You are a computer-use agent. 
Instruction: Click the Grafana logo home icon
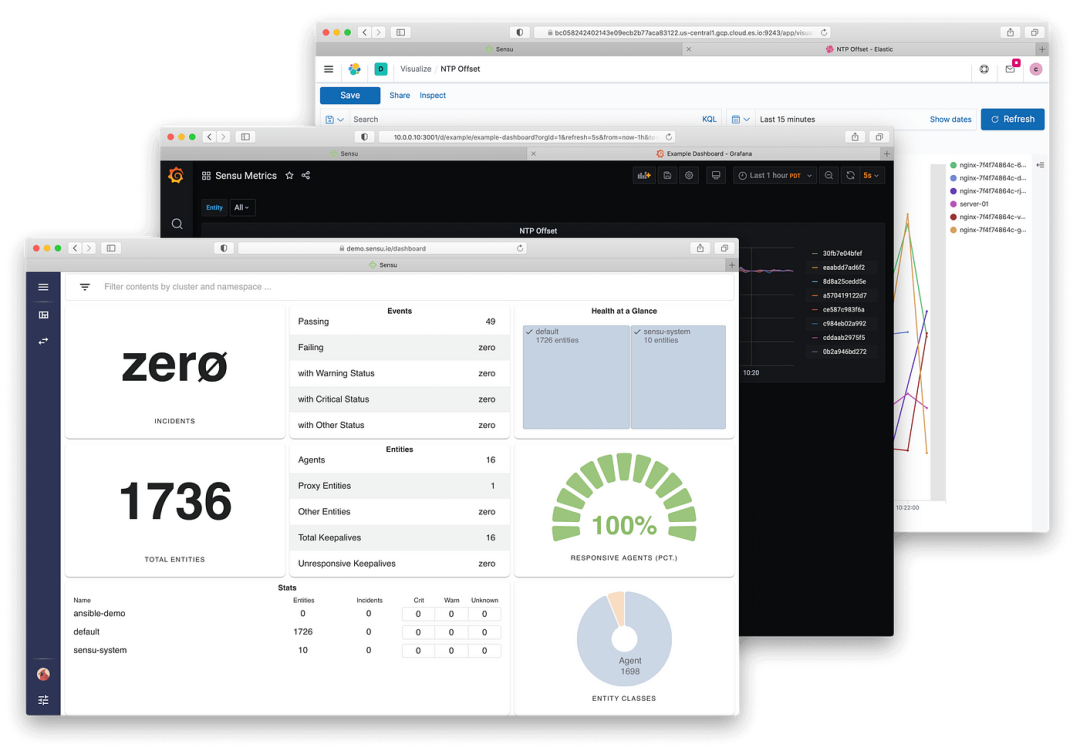176,176
